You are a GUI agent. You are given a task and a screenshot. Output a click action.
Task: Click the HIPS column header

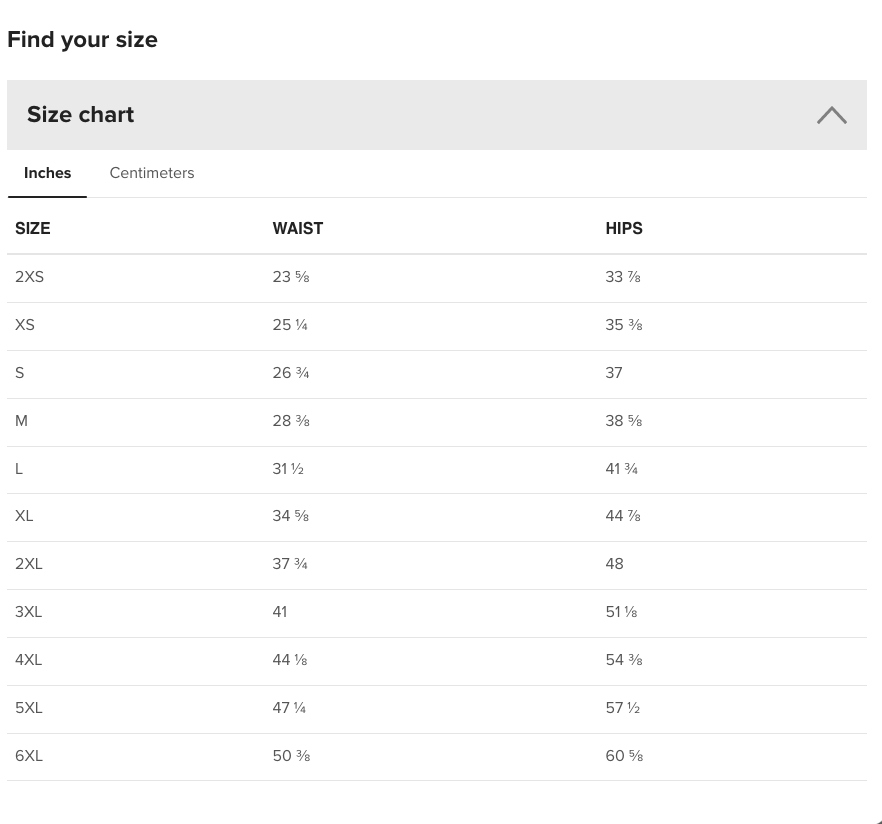(624, 228)
